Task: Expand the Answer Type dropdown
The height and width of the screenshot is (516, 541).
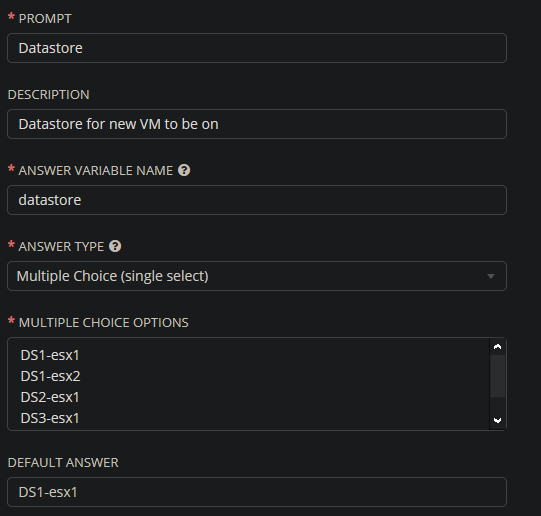Action: (x=257, y=276)
